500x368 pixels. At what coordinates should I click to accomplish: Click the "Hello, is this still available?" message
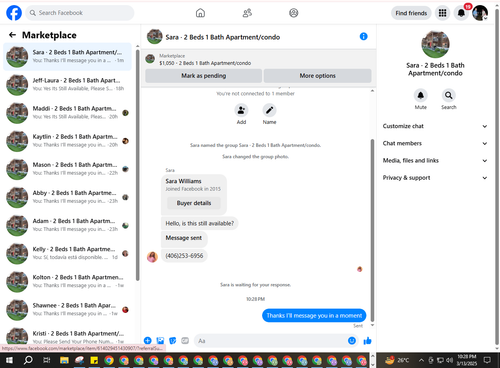[x=200, y=223]
